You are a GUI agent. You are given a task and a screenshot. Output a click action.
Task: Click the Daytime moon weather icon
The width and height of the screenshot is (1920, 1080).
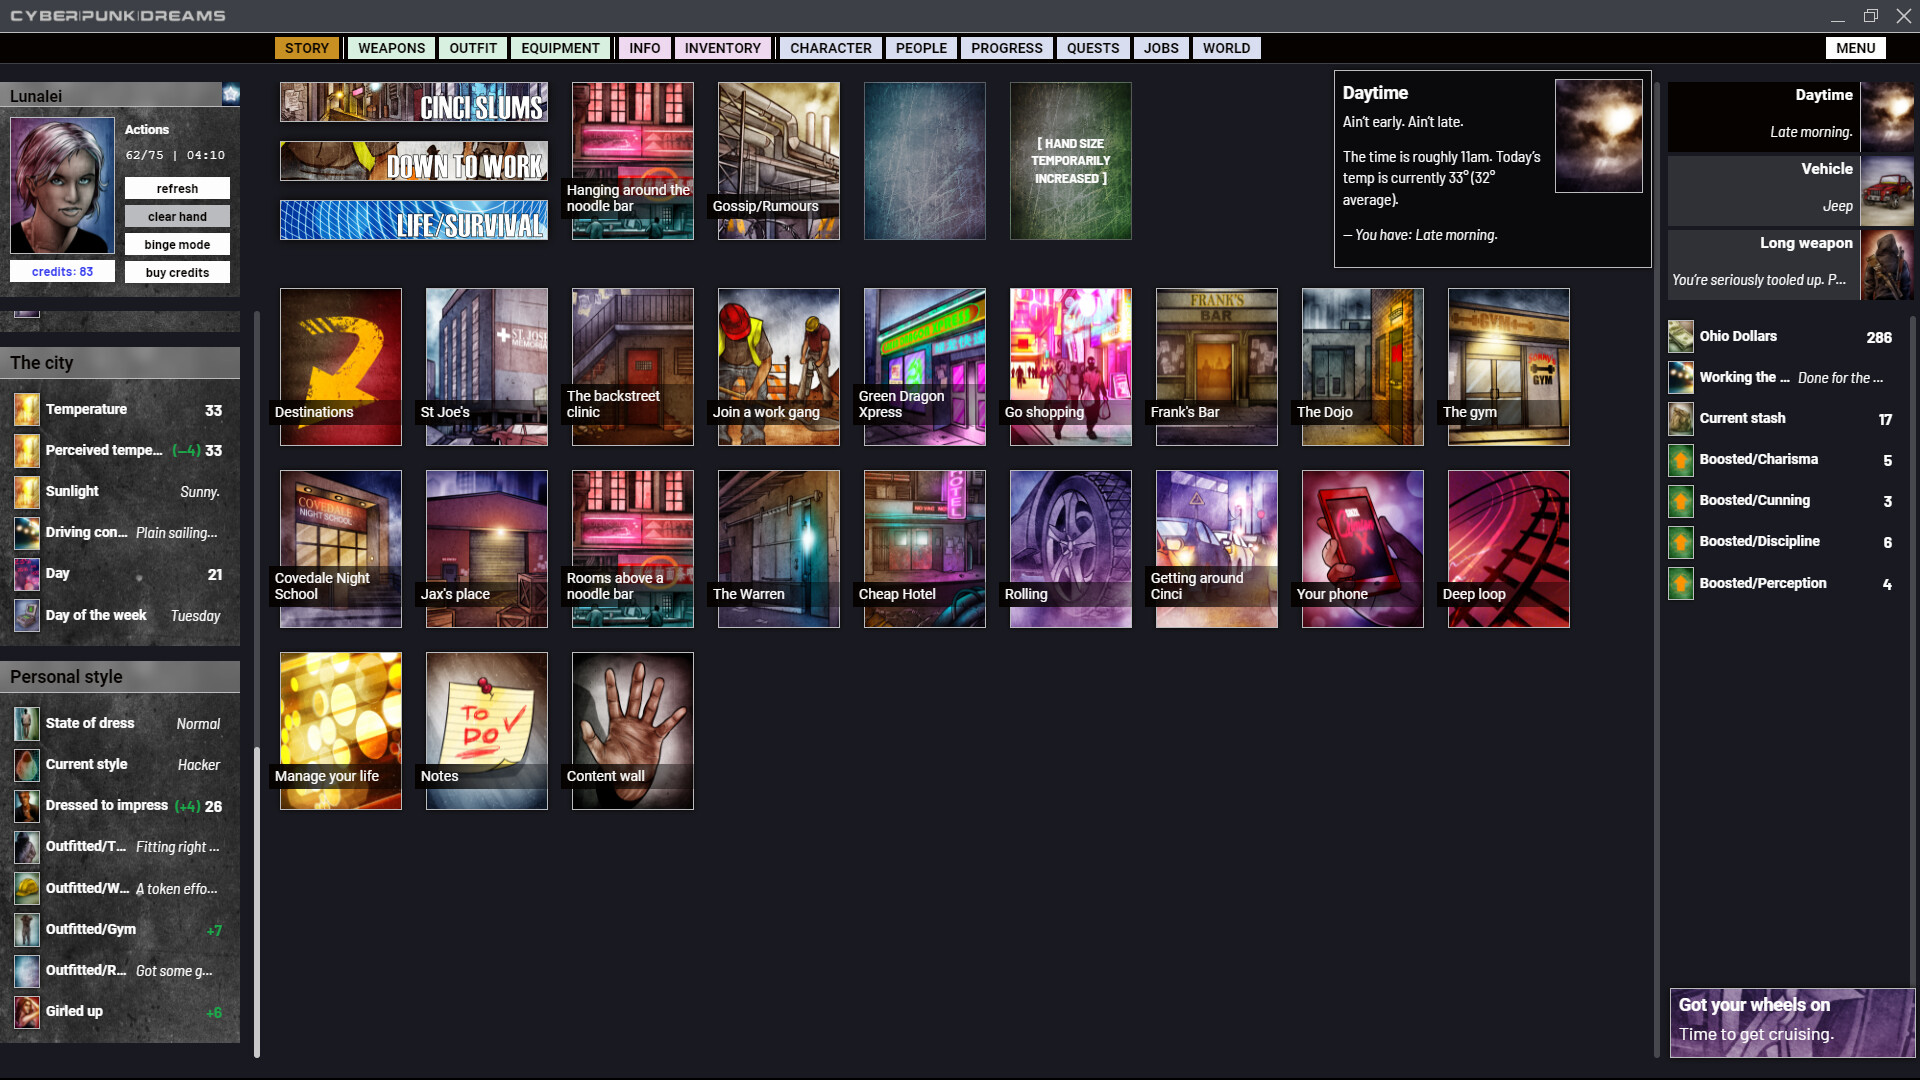click(1889, 117)
